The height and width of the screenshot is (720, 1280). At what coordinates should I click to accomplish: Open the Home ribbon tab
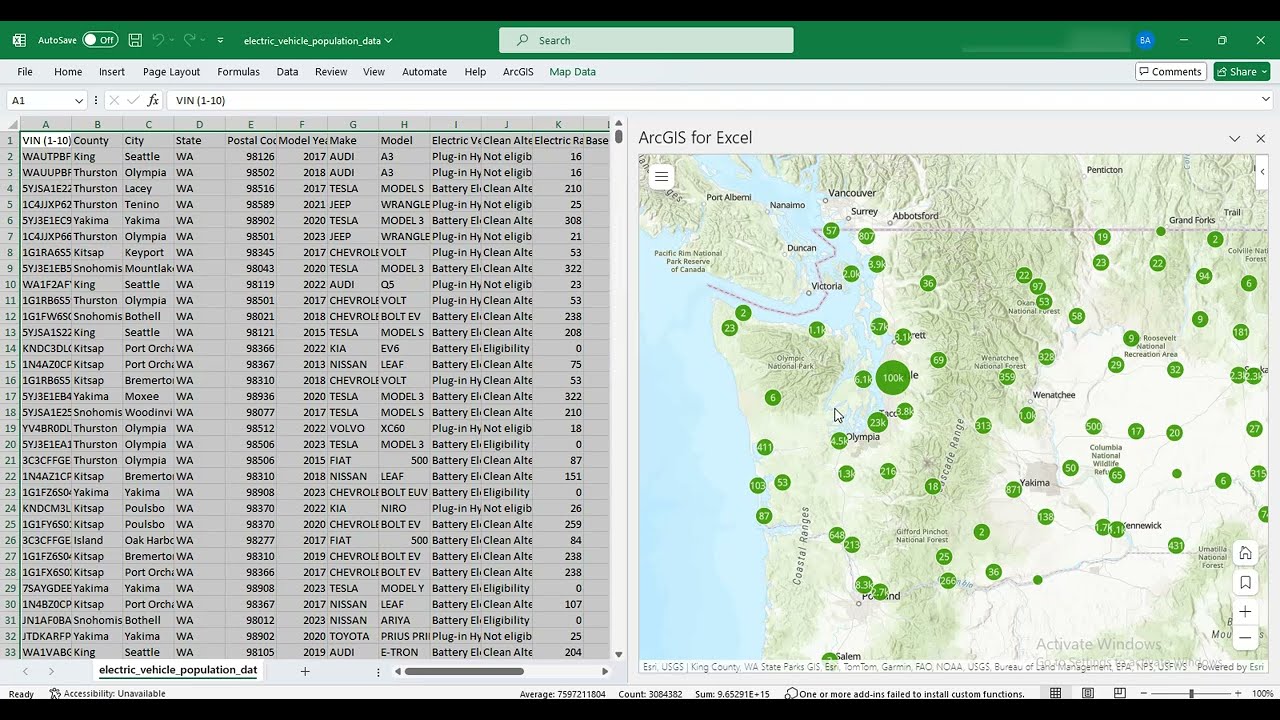(x=68, y=71)
